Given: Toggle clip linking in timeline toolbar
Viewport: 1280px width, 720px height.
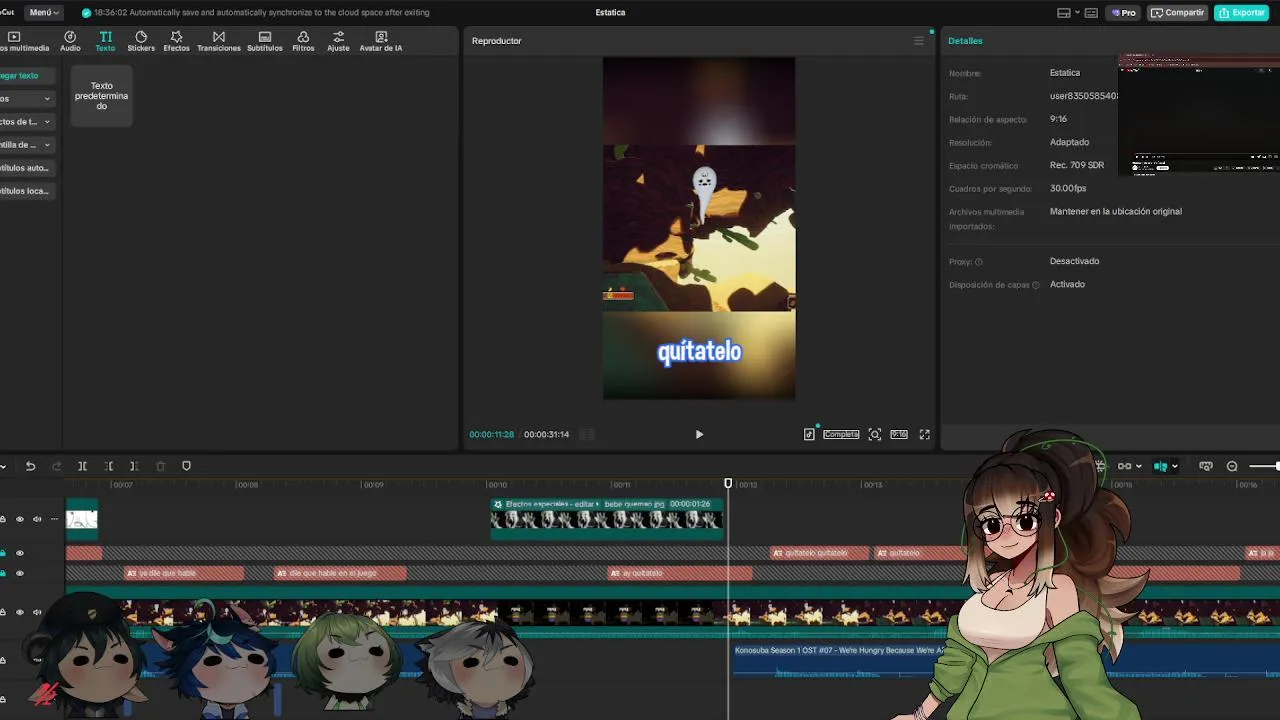Looking at the screenshot, I should click(x=1124, y=466).
